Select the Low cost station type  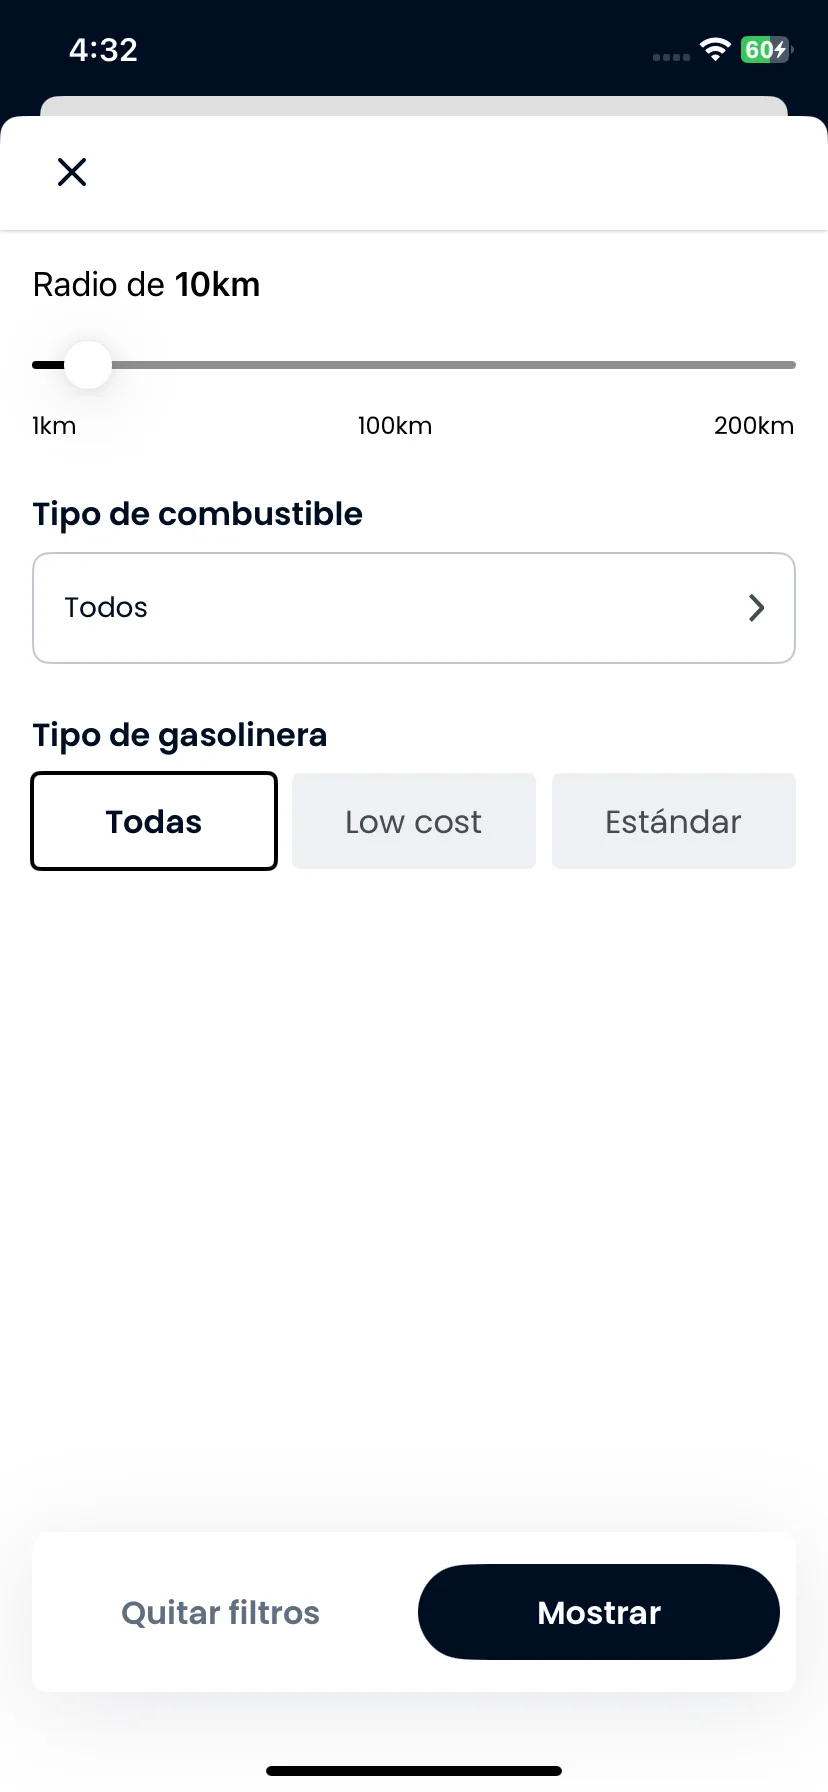[x=414, y=821]
